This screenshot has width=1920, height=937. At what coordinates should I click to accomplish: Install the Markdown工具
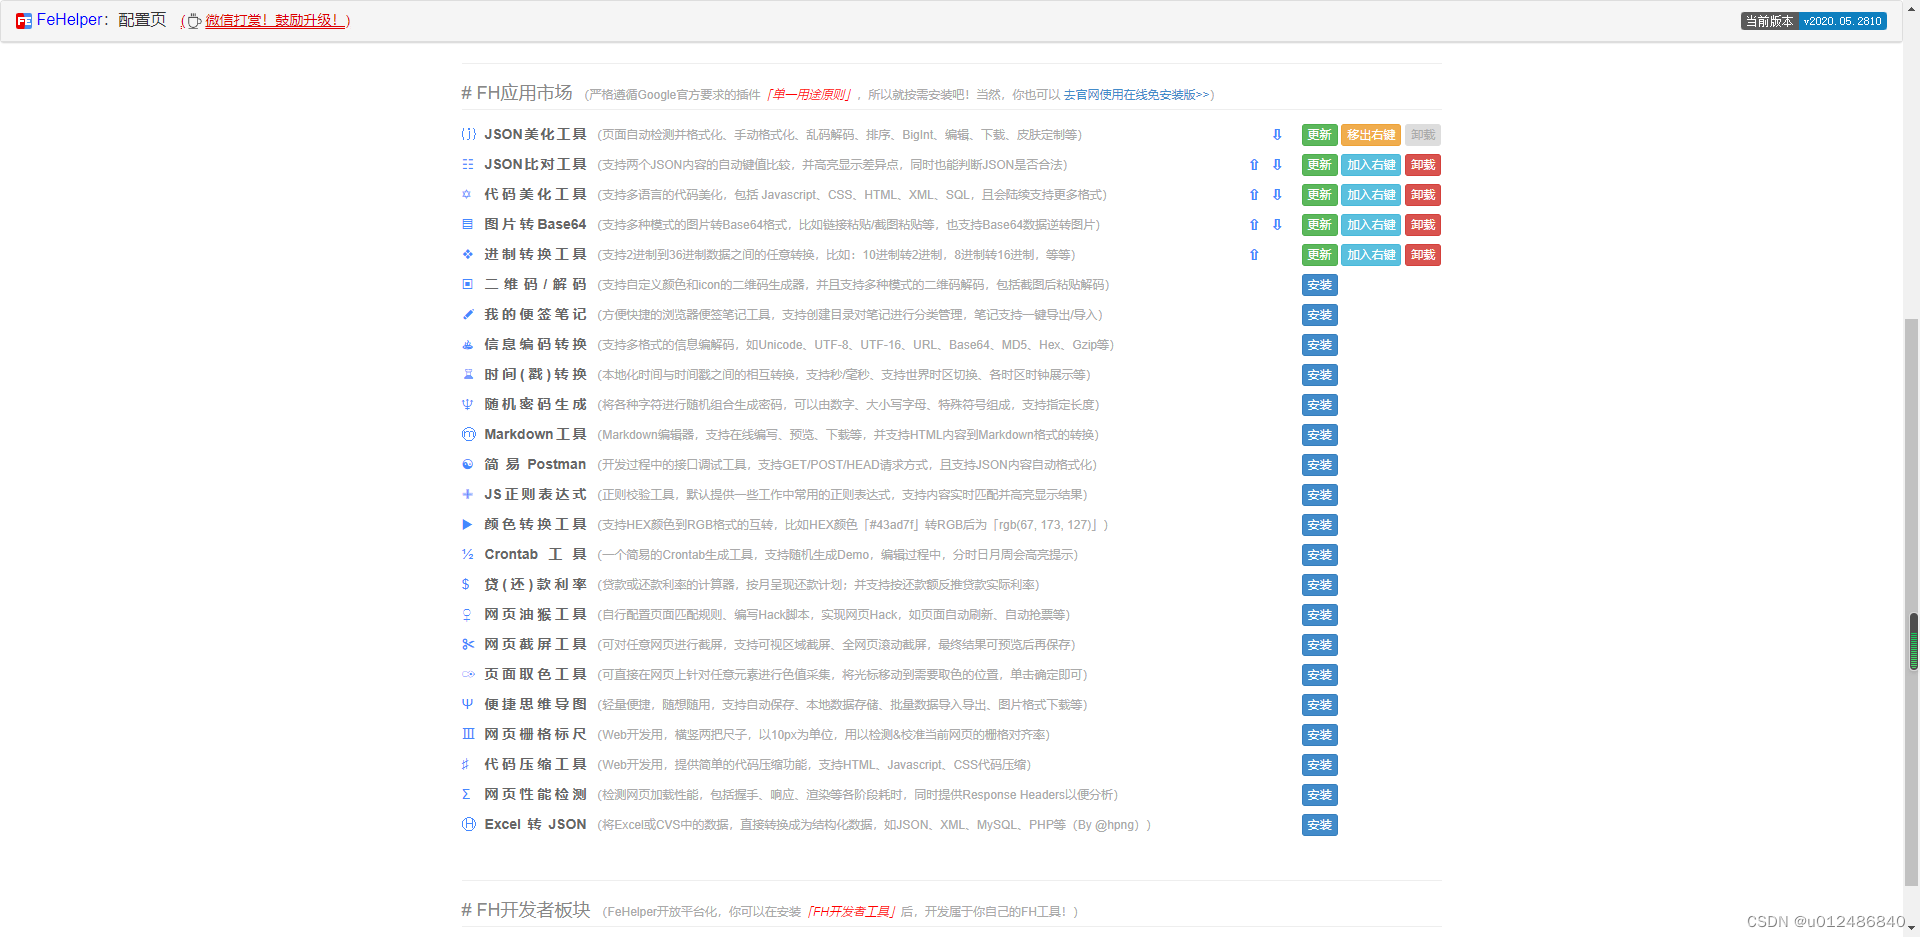[1320, 435]
